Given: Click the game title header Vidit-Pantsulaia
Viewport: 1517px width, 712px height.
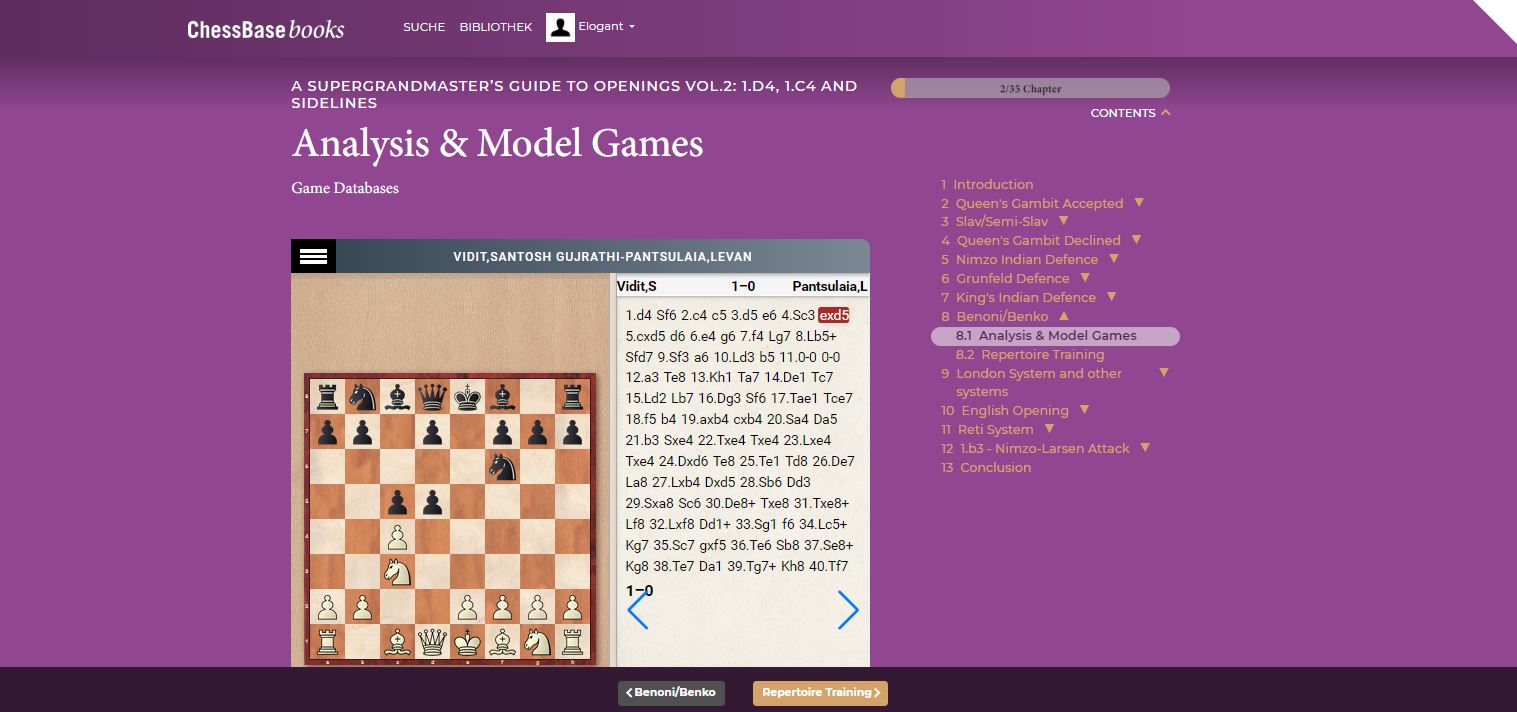Looking at the screenshot, I should (x=602, y=257).
